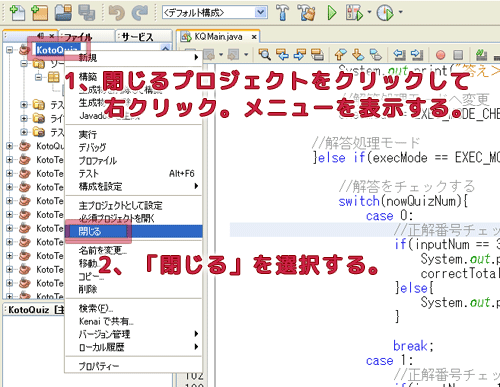Click the 'case 0:' code line
This screenshot has width=500, height=387.
pos(389,216)
